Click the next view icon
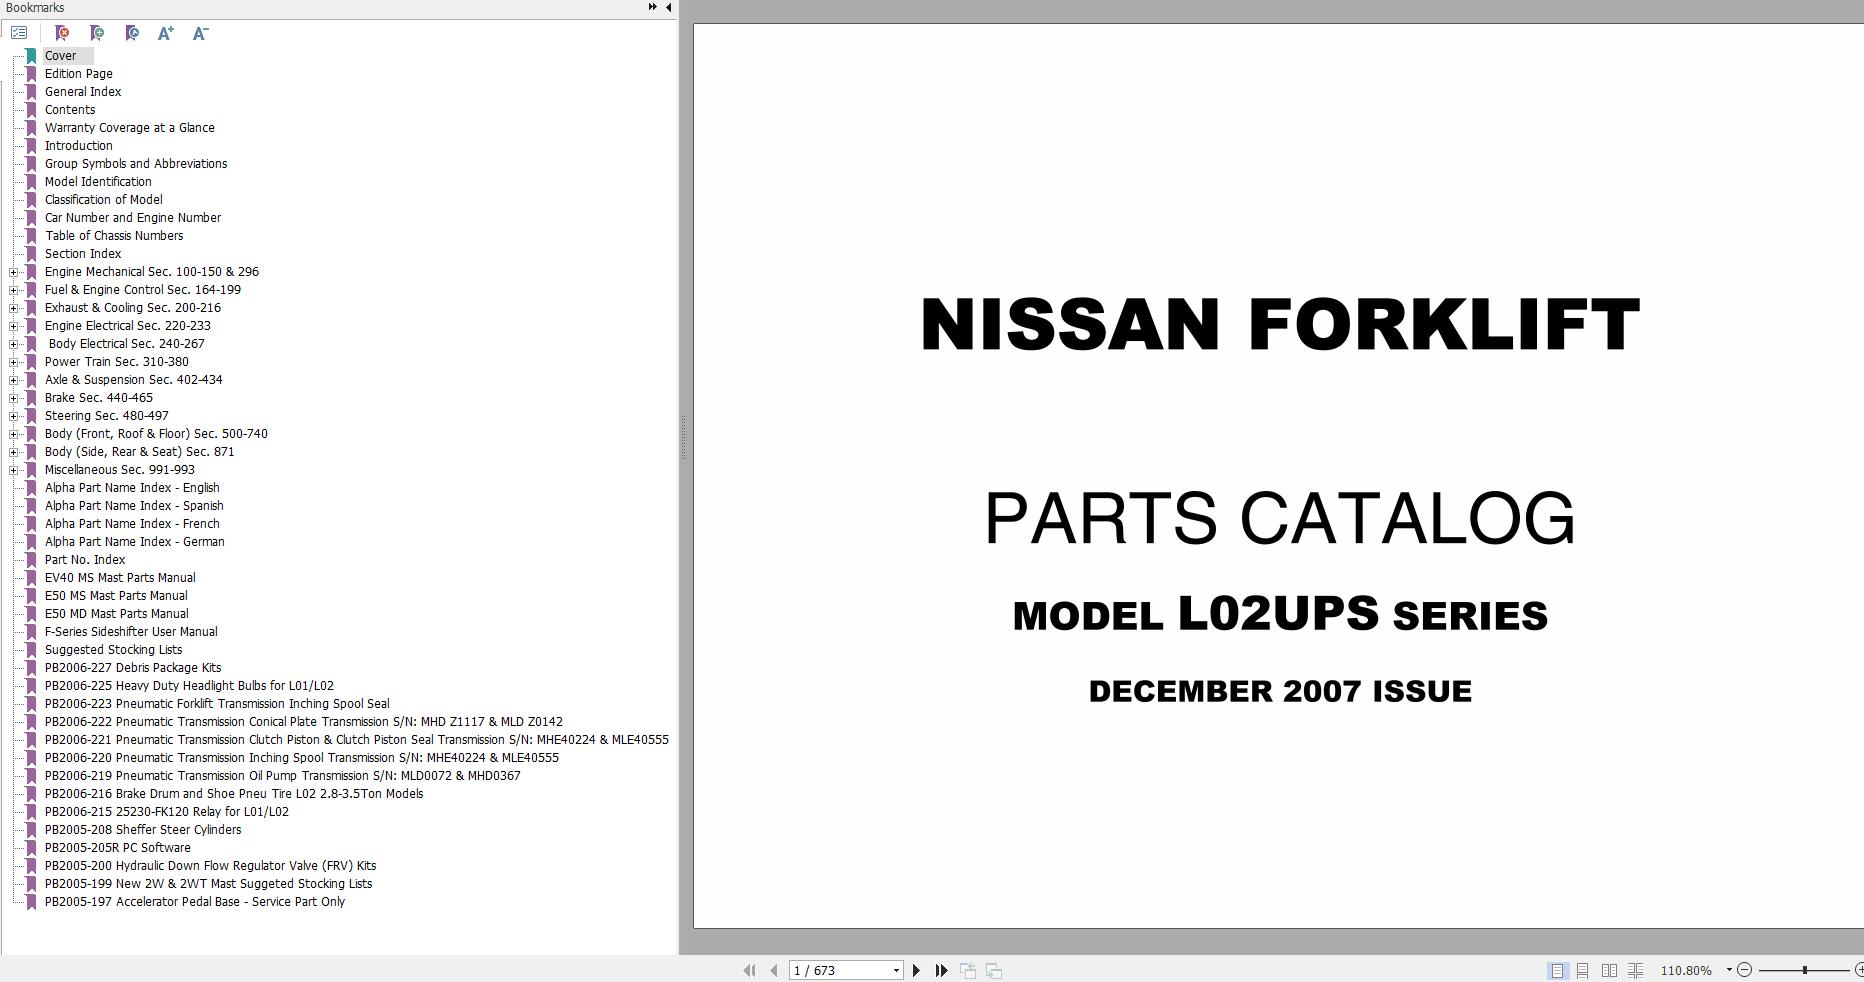Image resolution: width=1864 pixels, height=982 pixels. 994,970
